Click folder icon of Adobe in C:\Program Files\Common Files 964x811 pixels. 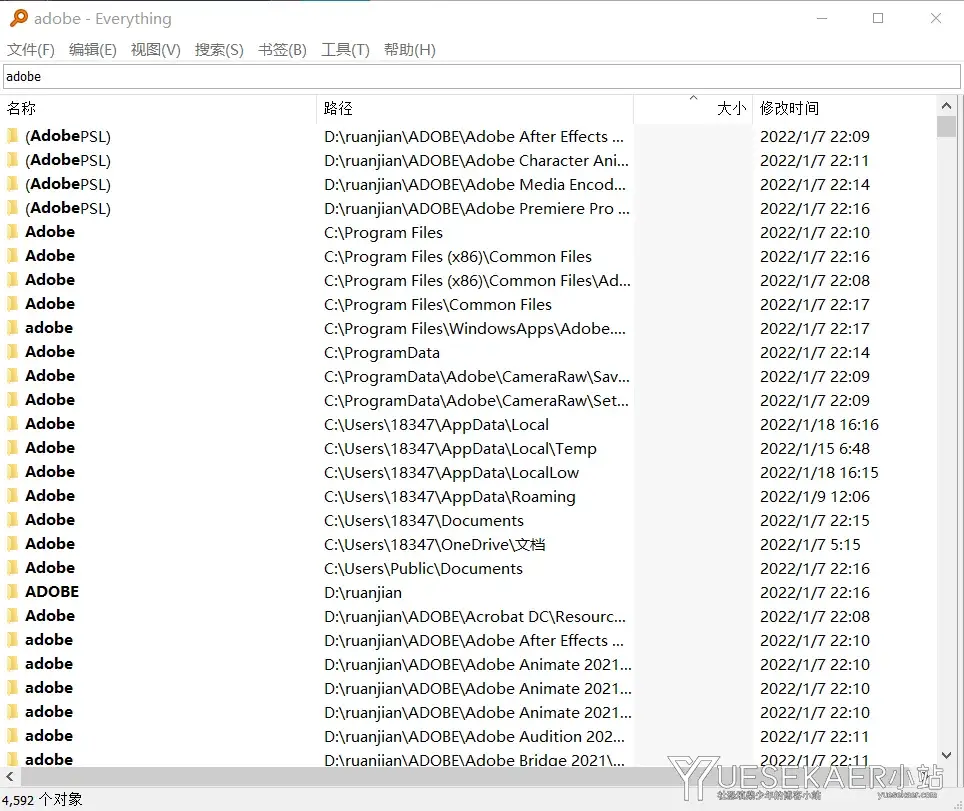click(12, 304)
